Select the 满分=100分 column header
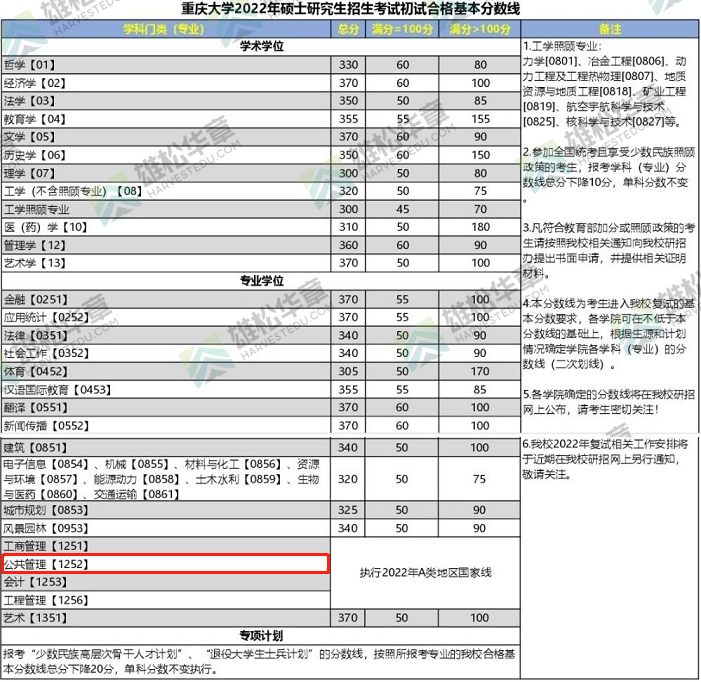The image size is (701, 682). point(403,29)
